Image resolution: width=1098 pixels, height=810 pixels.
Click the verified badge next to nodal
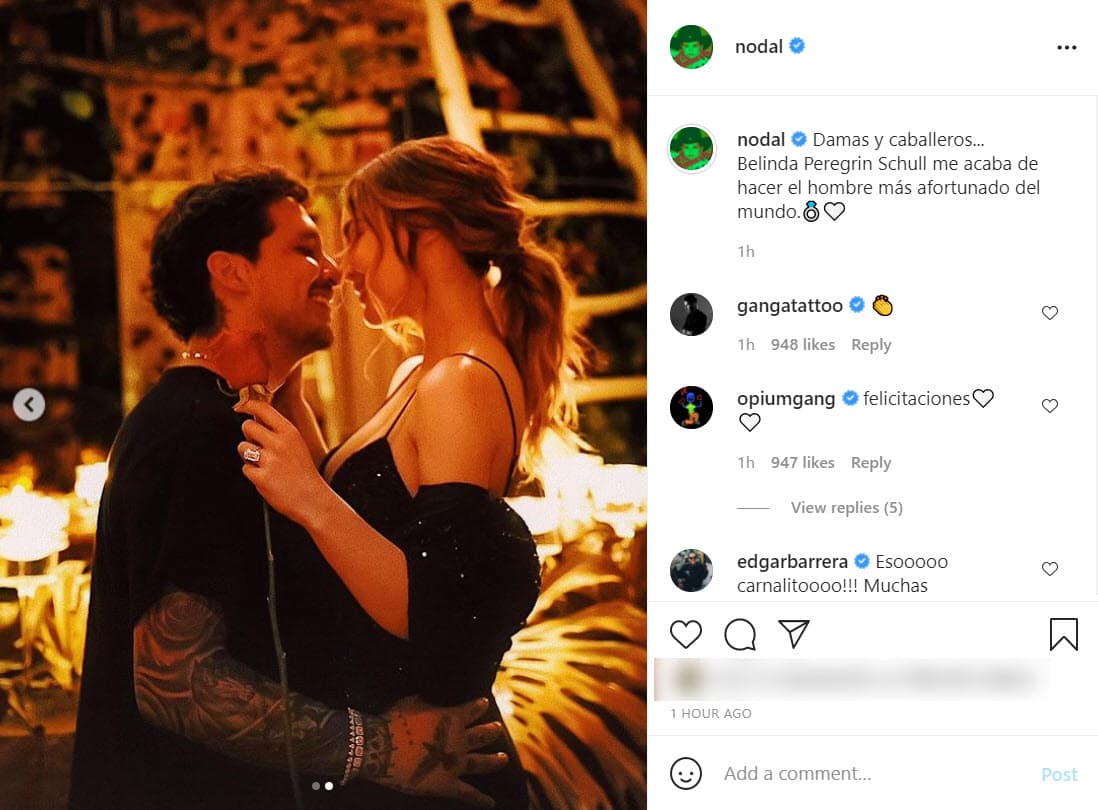coord(795,46)
